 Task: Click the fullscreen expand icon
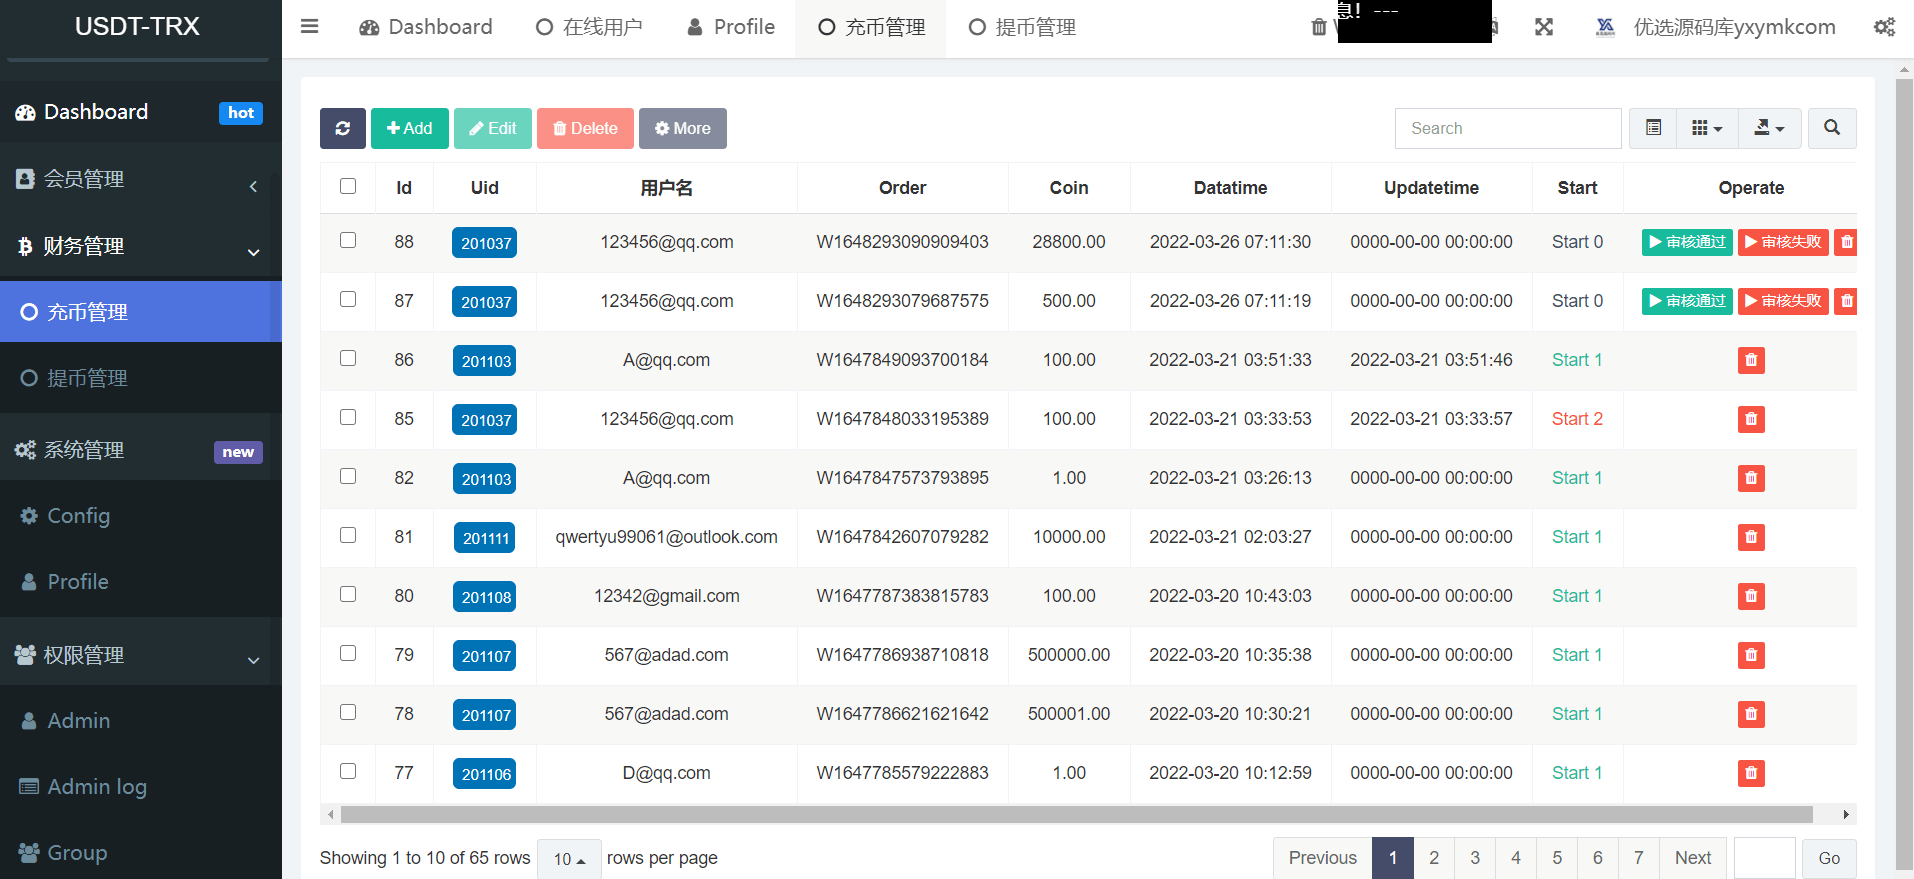coord(1544,27)
